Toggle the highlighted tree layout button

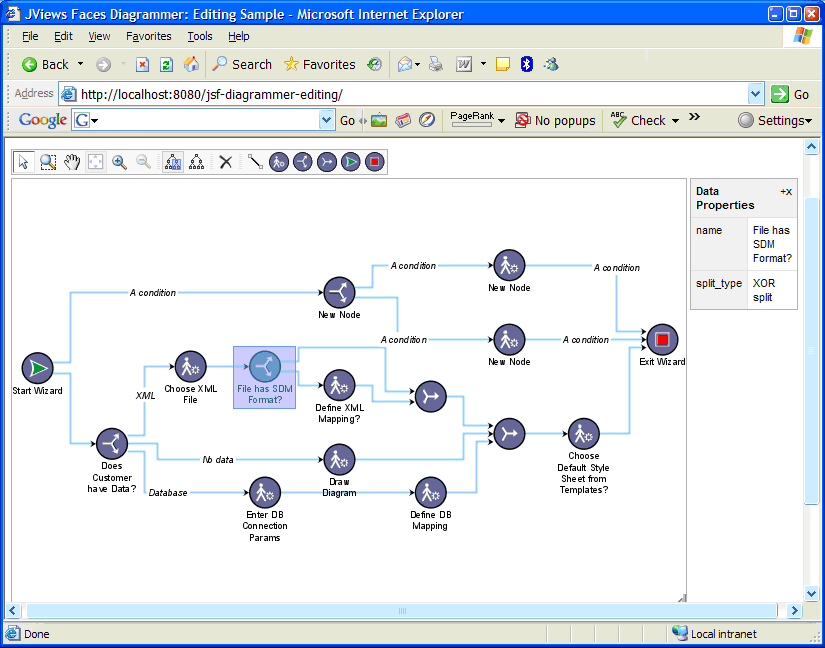(x=173, y=162)
